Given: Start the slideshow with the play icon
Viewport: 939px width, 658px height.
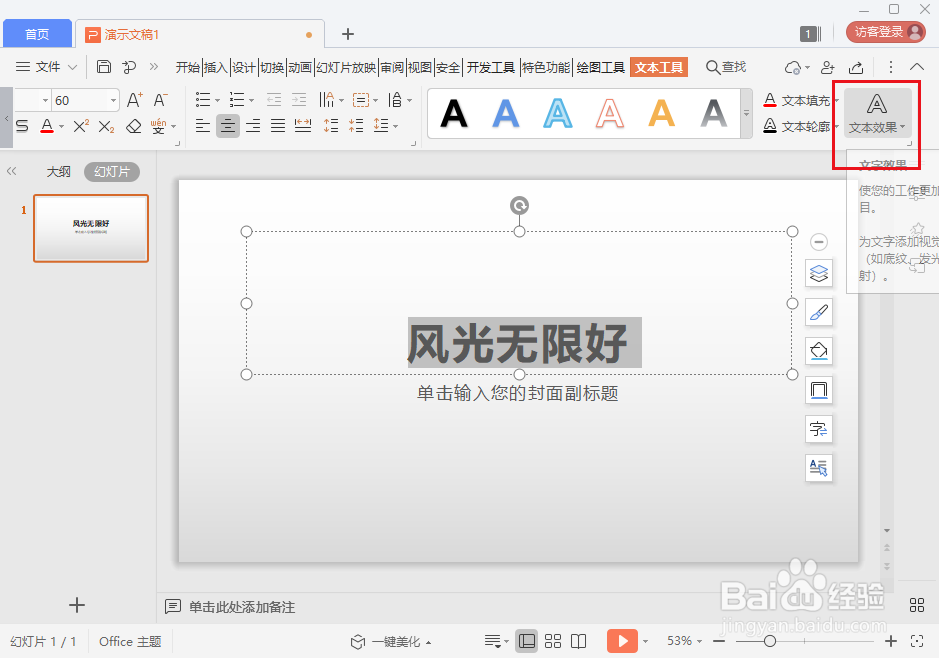Looking at the screenshot, I should [x=622, y=640].
